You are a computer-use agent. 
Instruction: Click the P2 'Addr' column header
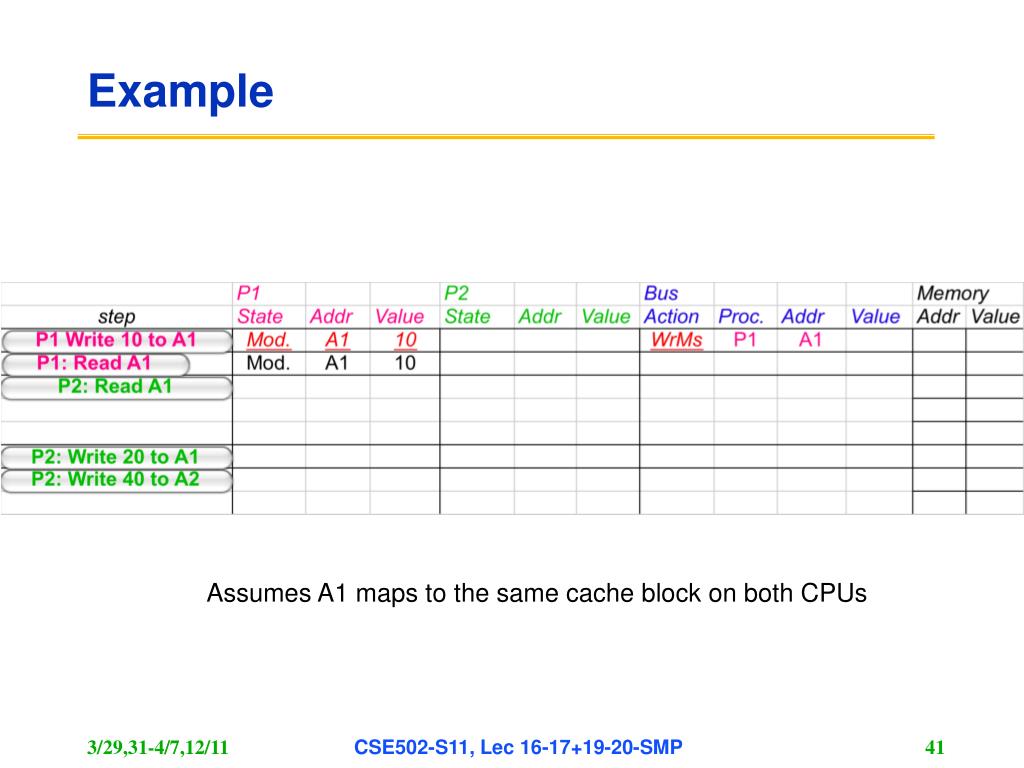tap(539, 317)
